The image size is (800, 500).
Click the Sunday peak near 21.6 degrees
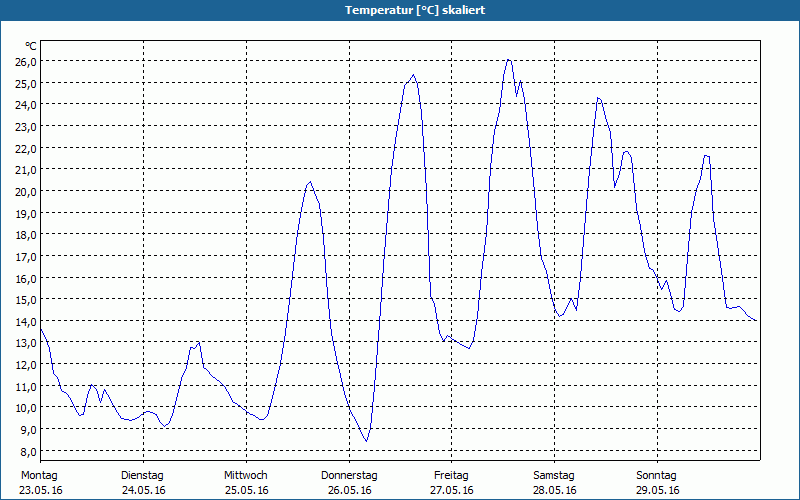click(x=706, y=156)
